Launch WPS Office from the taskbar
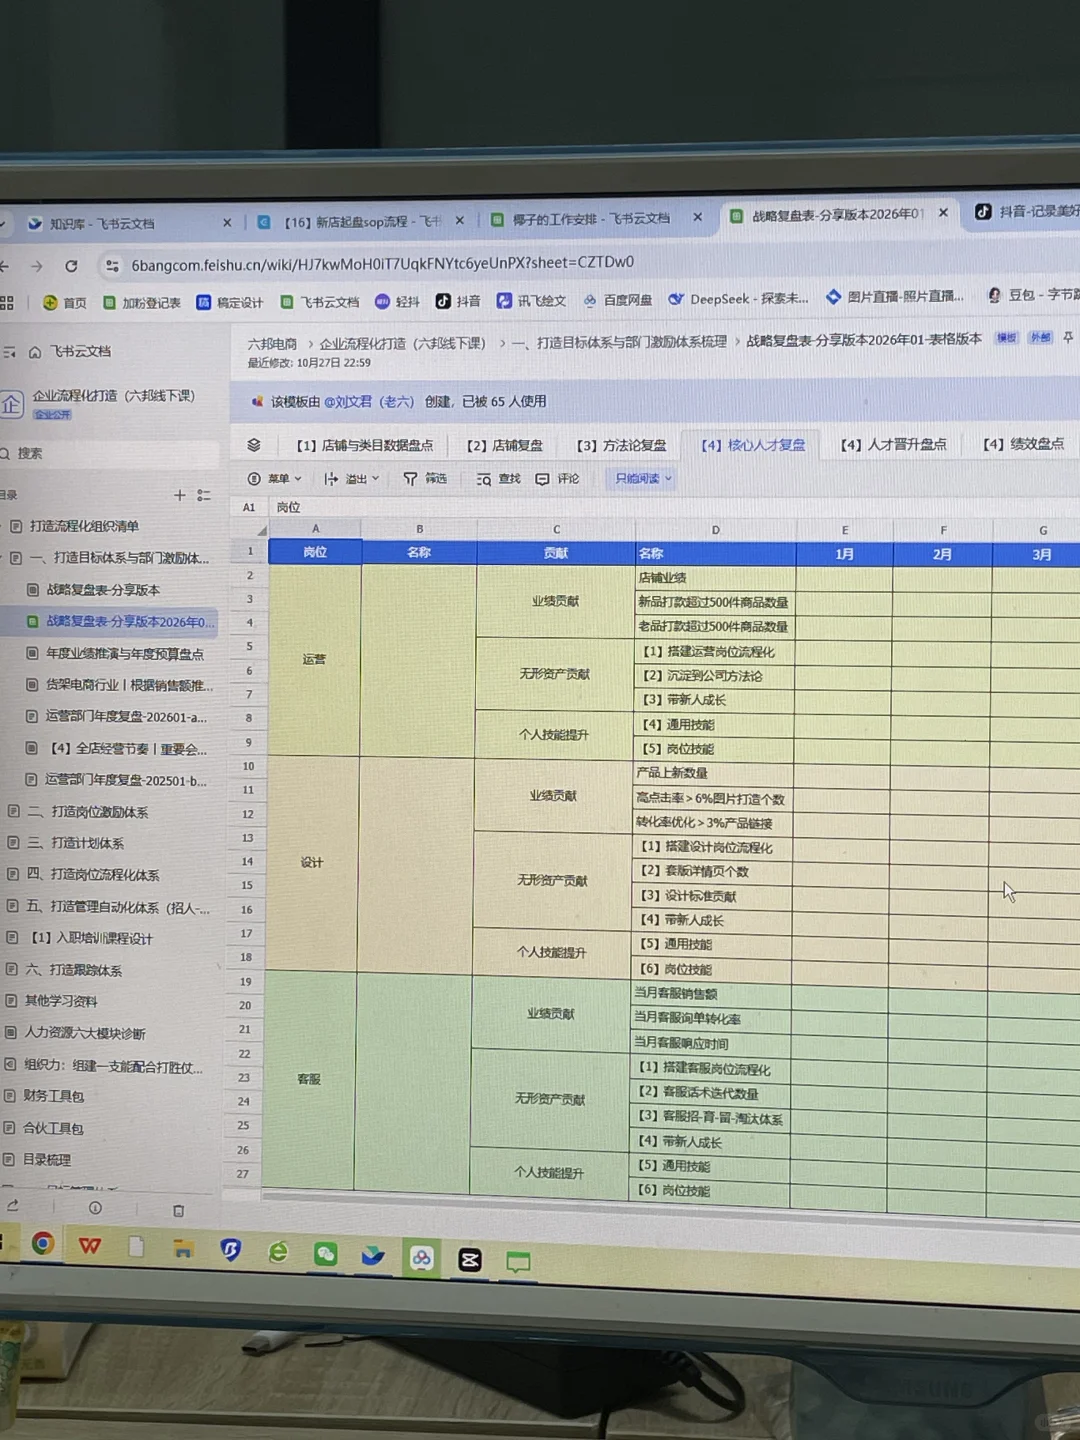This screenshot has width=1080, height=1440. click(x=90, y=1246)
